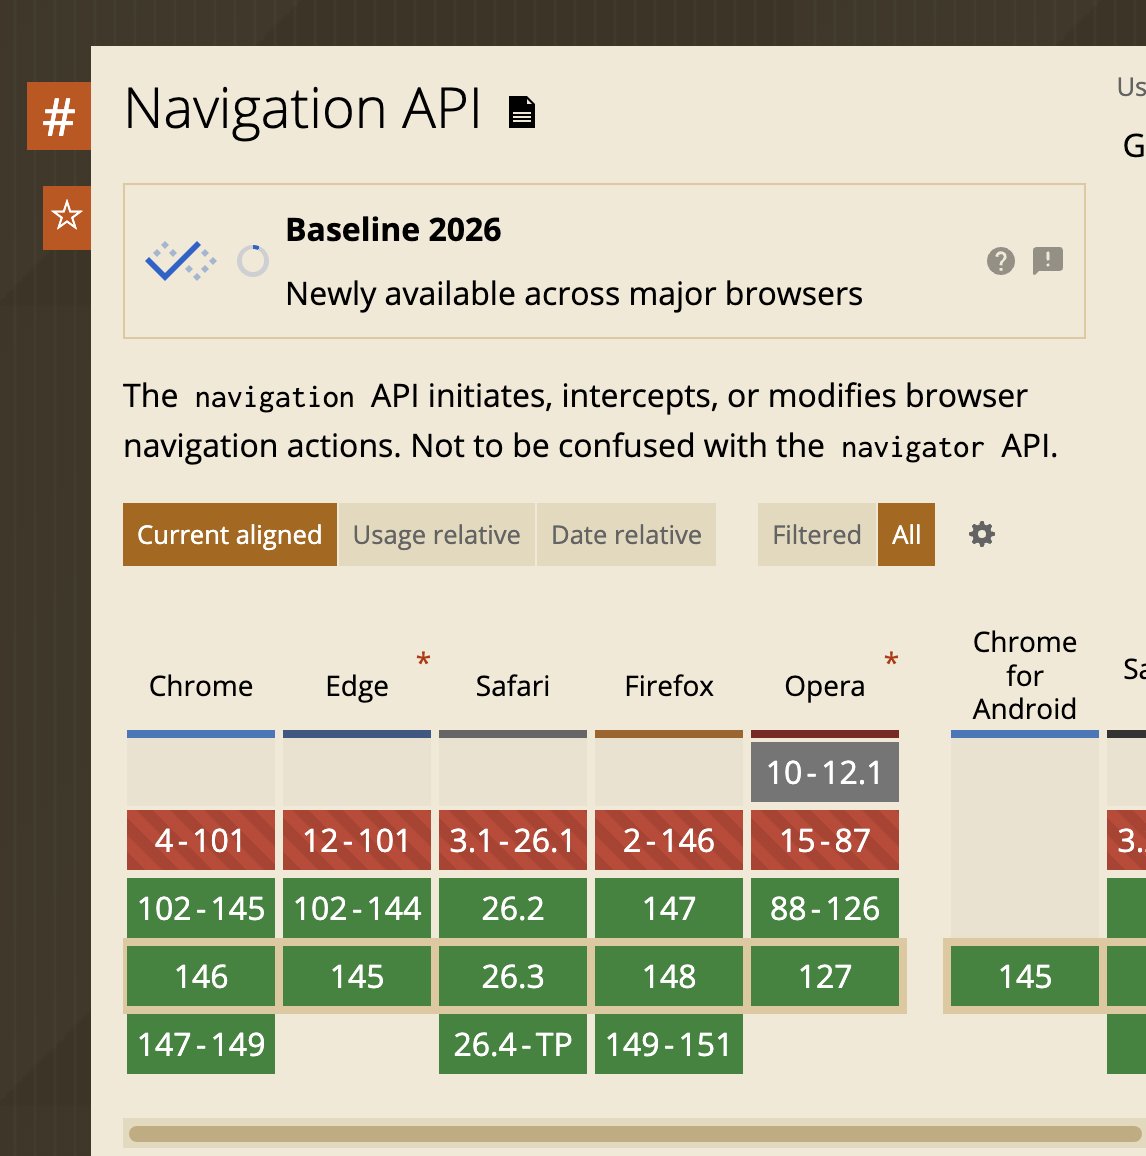Select the All toggle

click(906, 535)
